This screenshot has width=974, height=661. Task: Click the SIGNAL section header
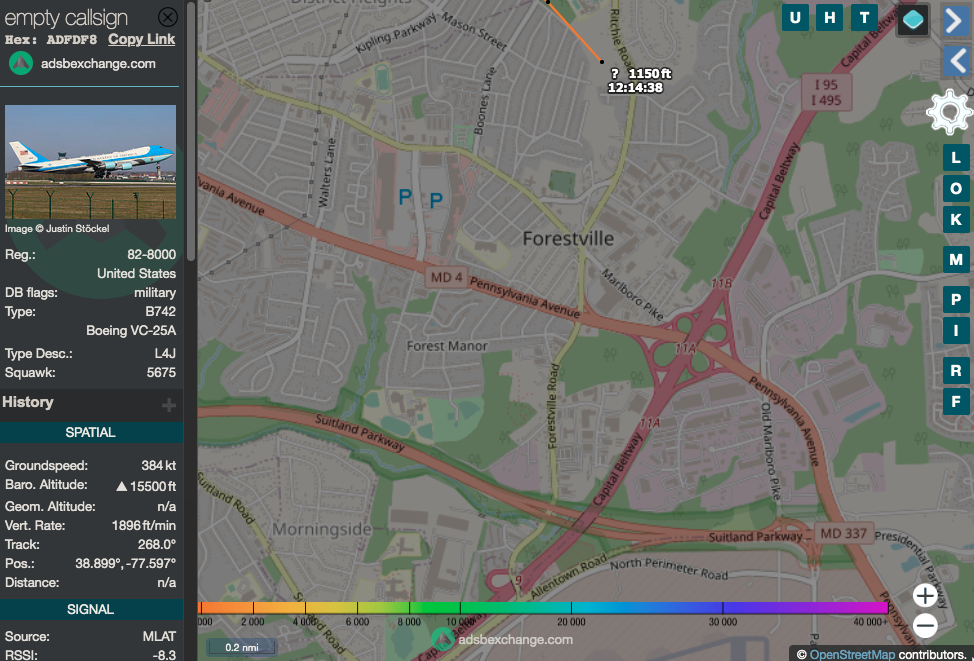click(x=91, y=609)
